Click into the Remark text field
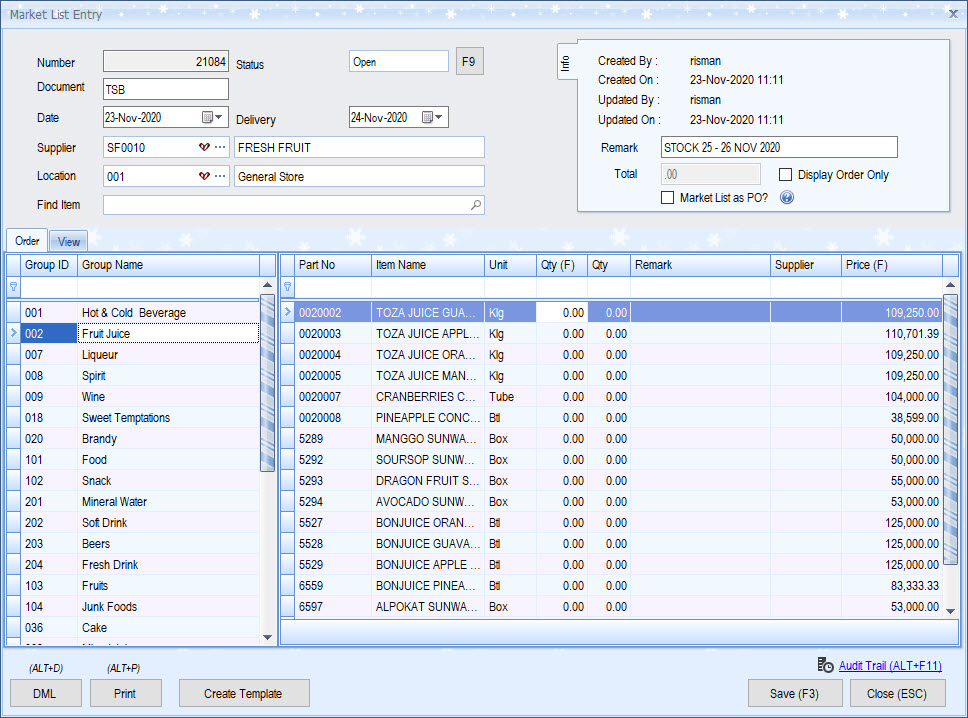968x718 pixels. [x=779, y=148]
